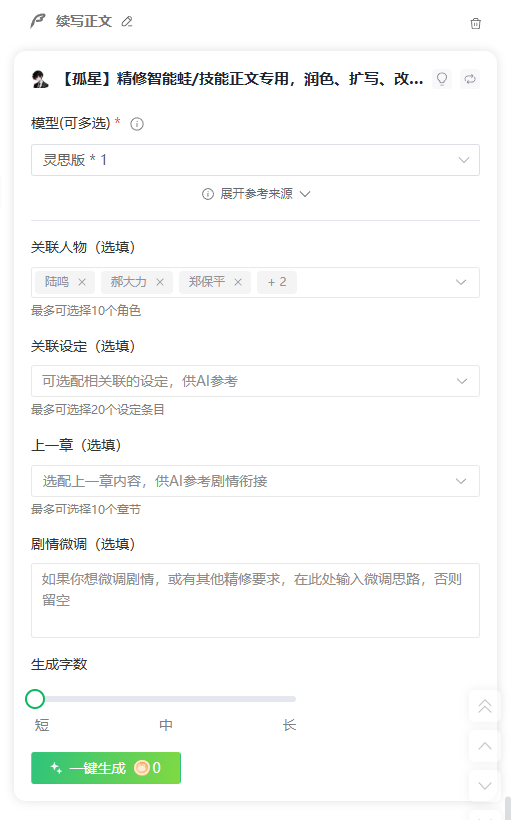Image resolution: width=511 pixels, height=820 pixels.
Task: Open the 灵思版 model dropdown
Action: point(255,160)
